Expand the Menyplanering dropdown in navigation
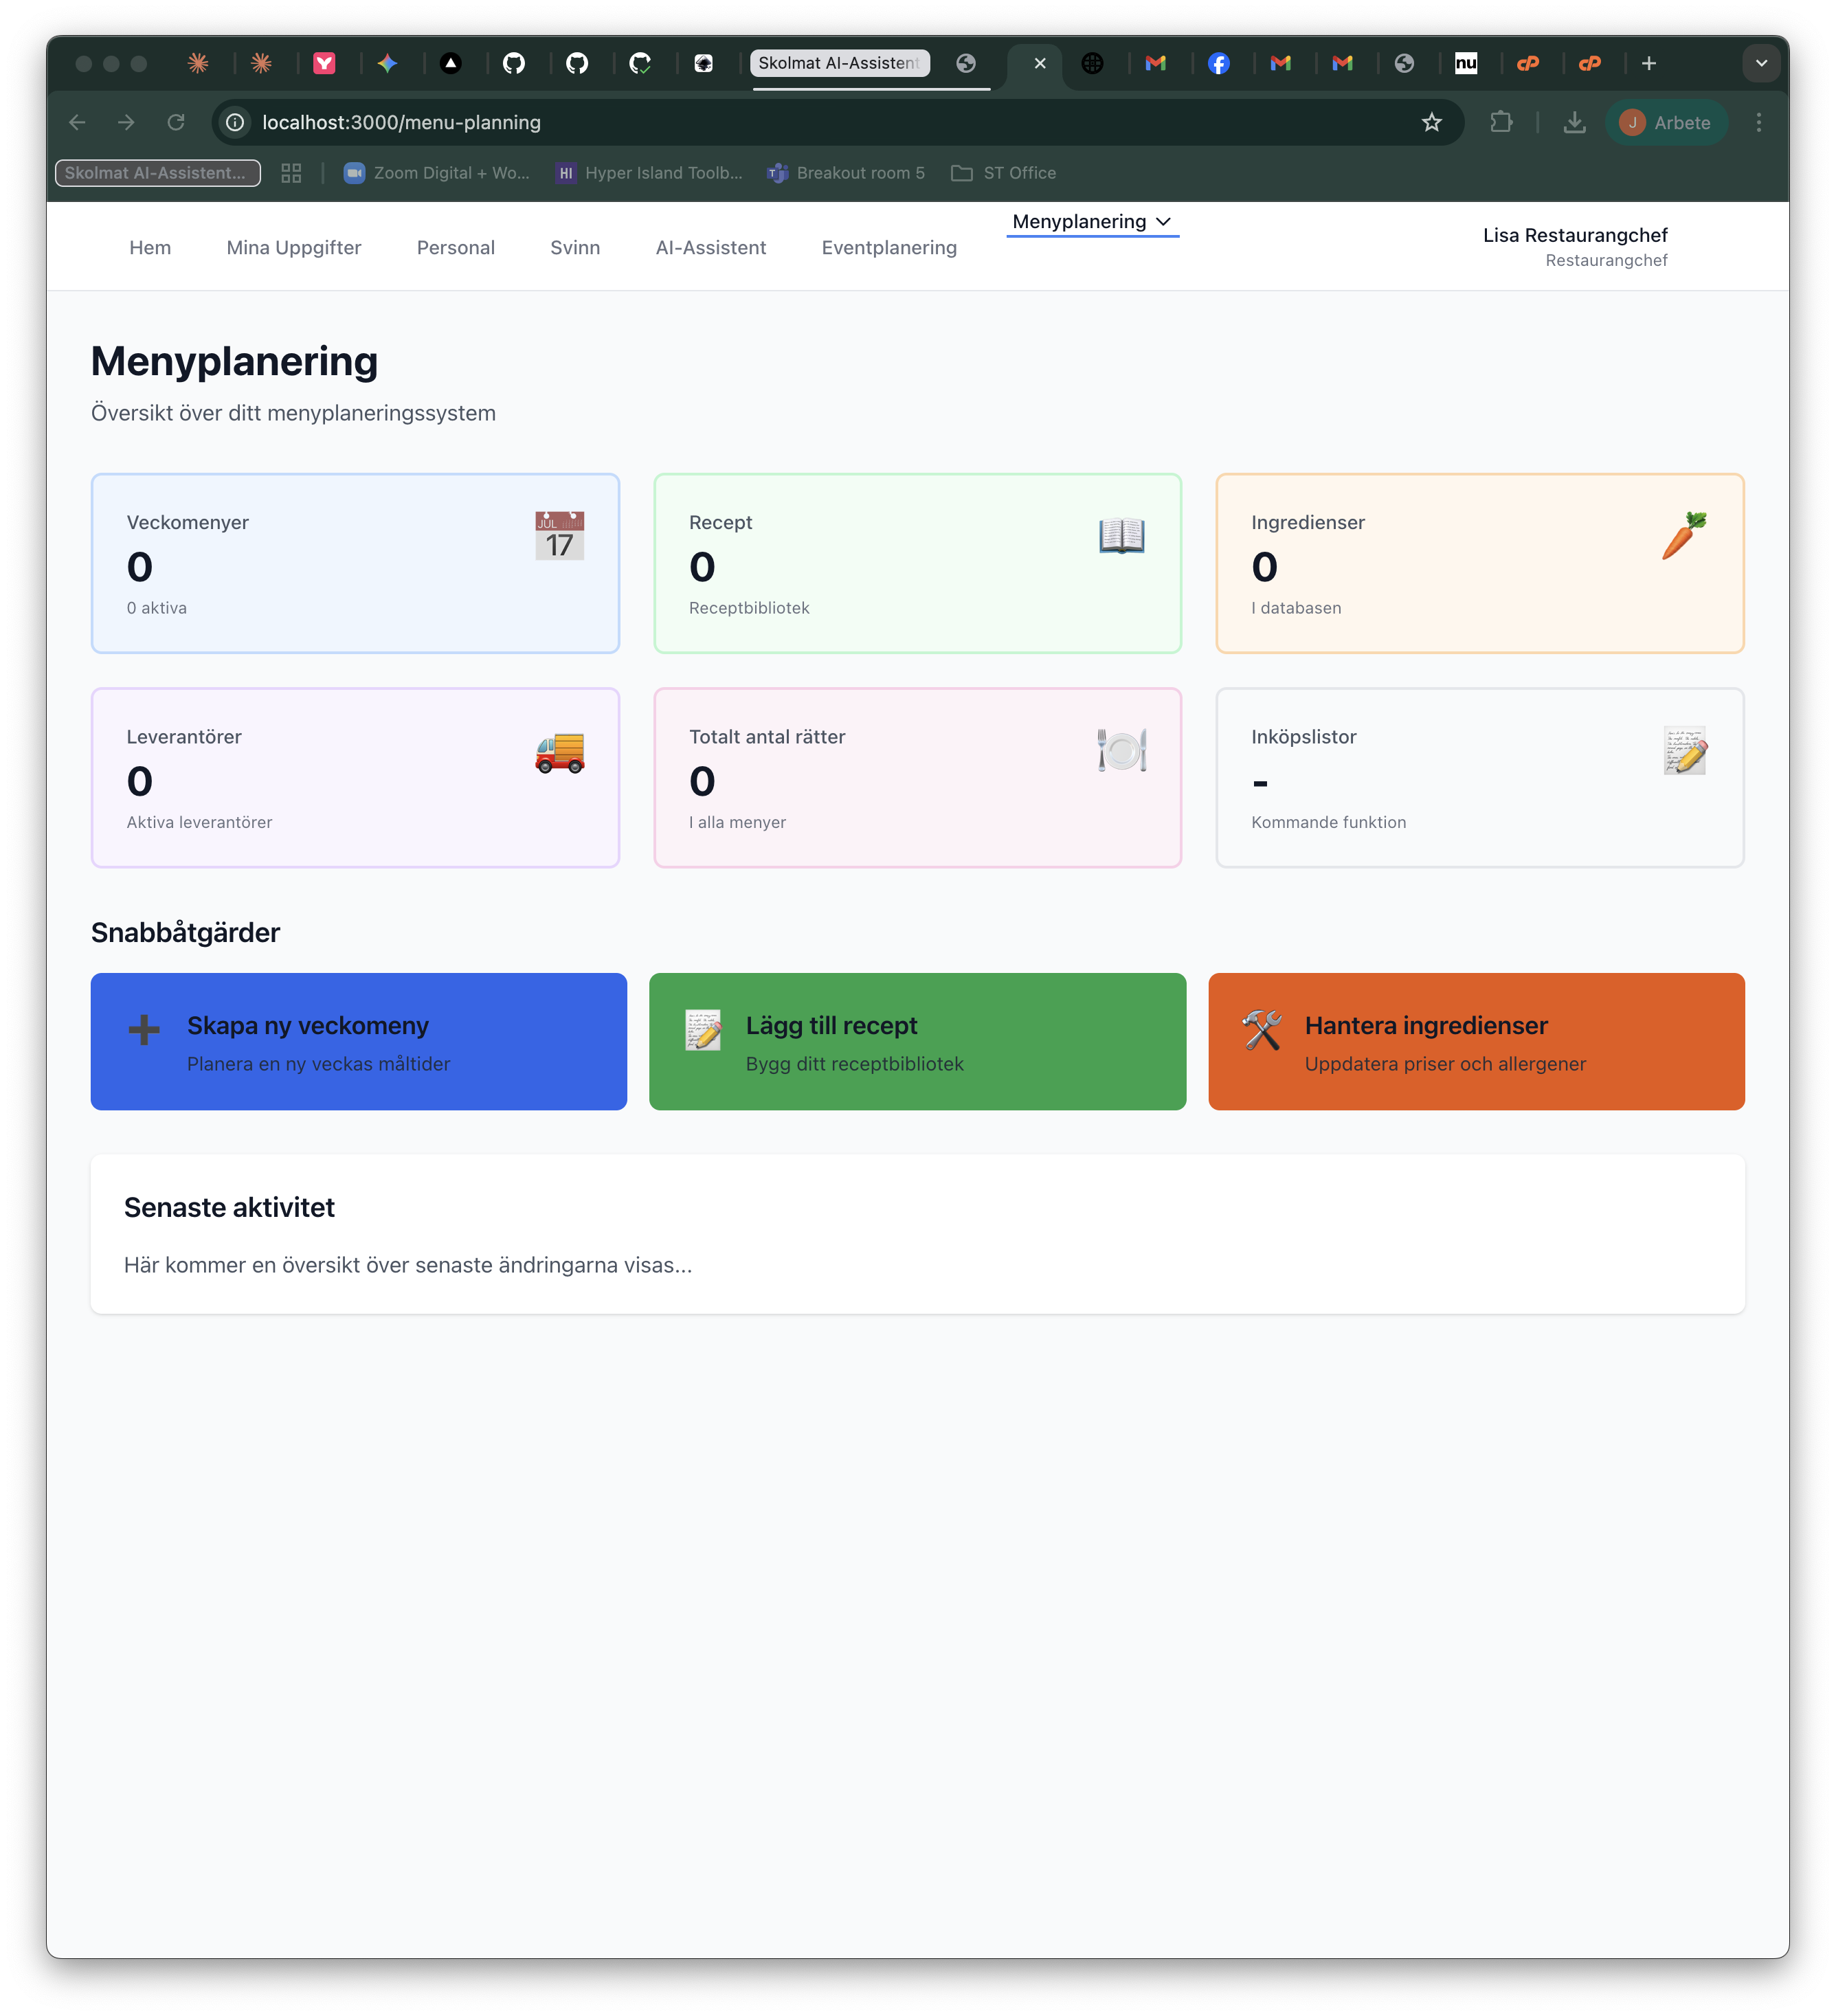This screenshot has width=1836, height=2016. [x=1092, y=222]
